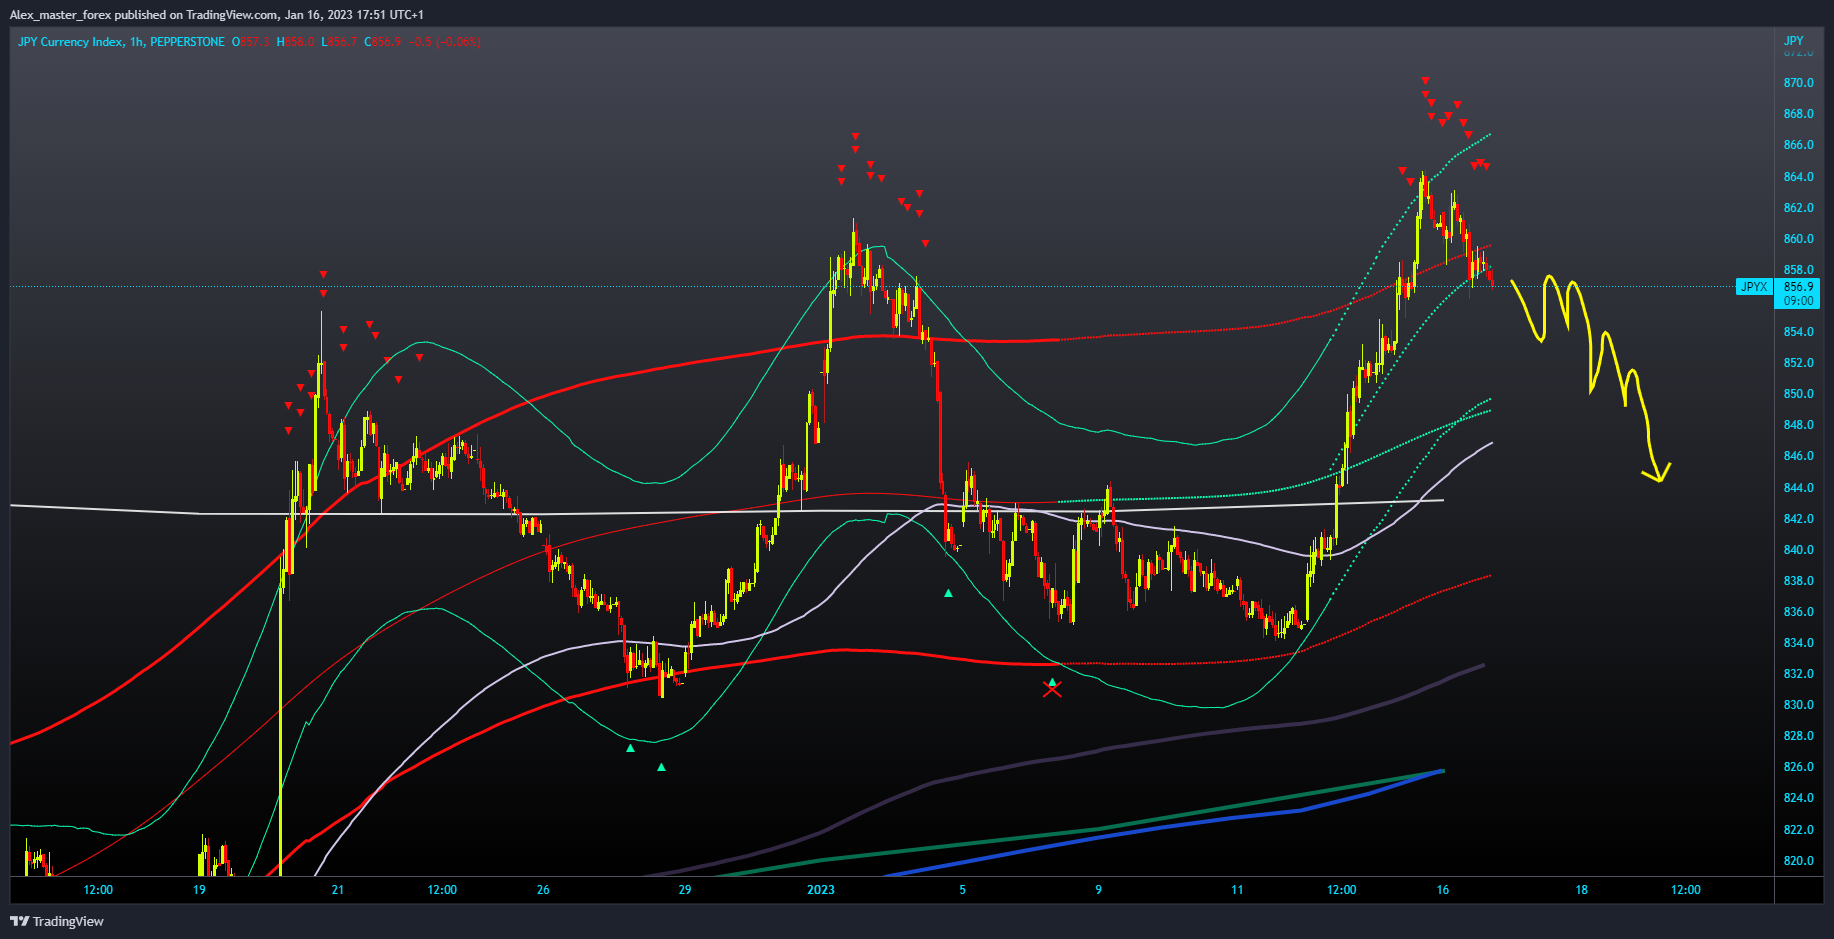The image size is (1834, 939).
Task: Click the 848.0 price axis label
Action: point(1798,425)
